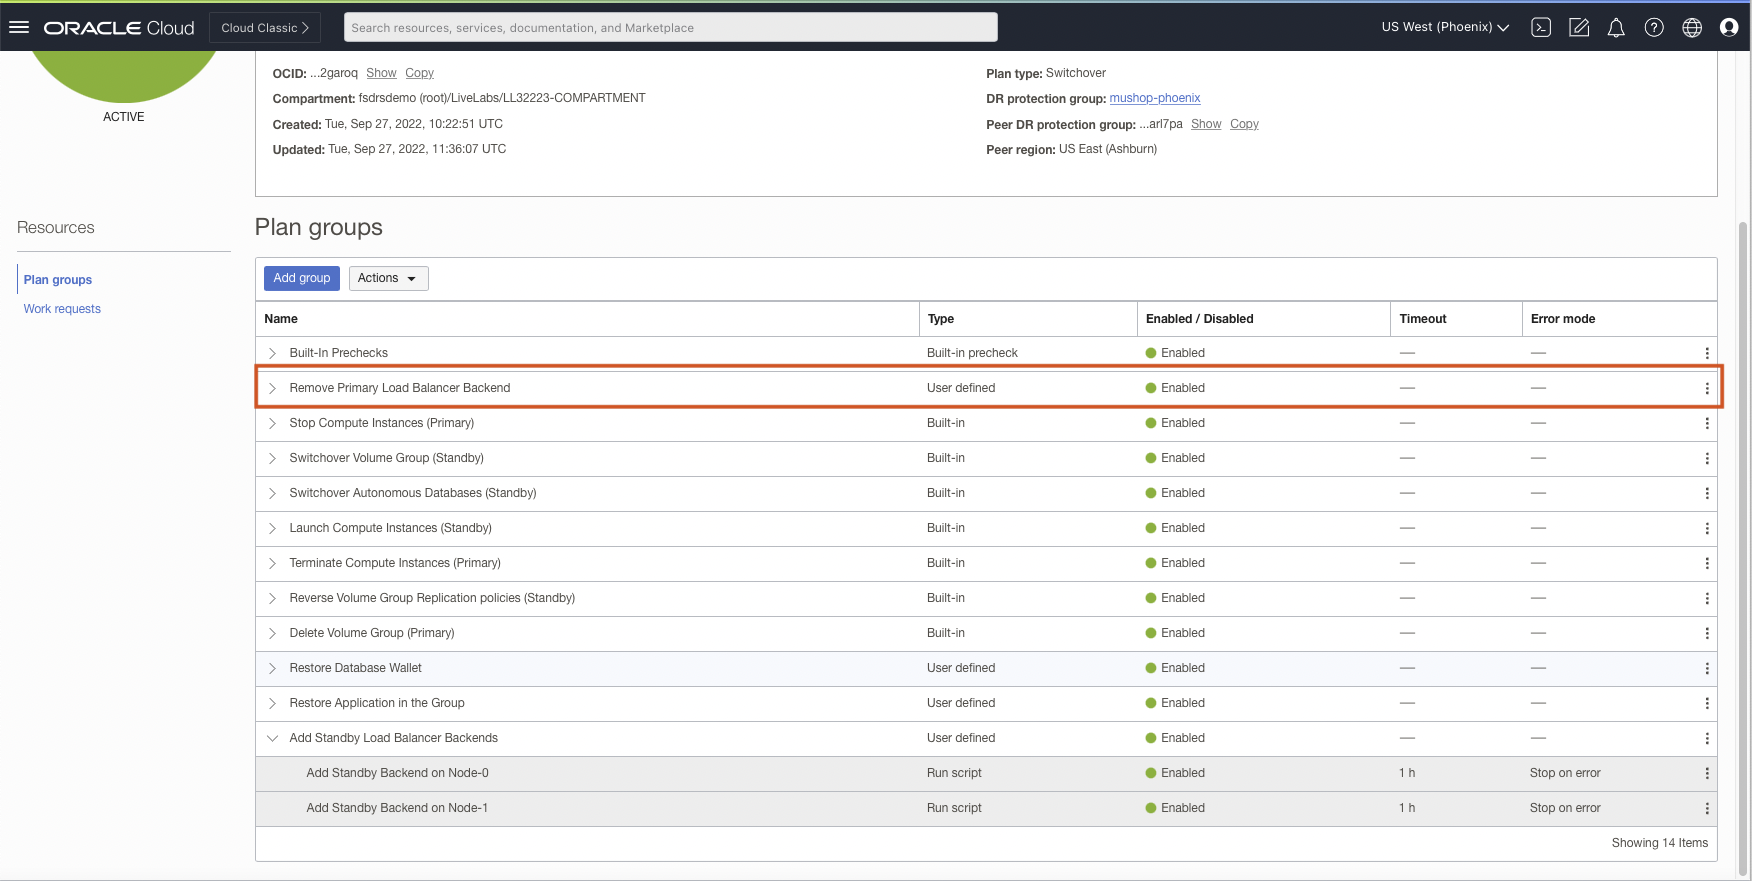Launch Cloud Shell from the header
The width and height of the screenshot is (1752, 881).
point(1541,28)
